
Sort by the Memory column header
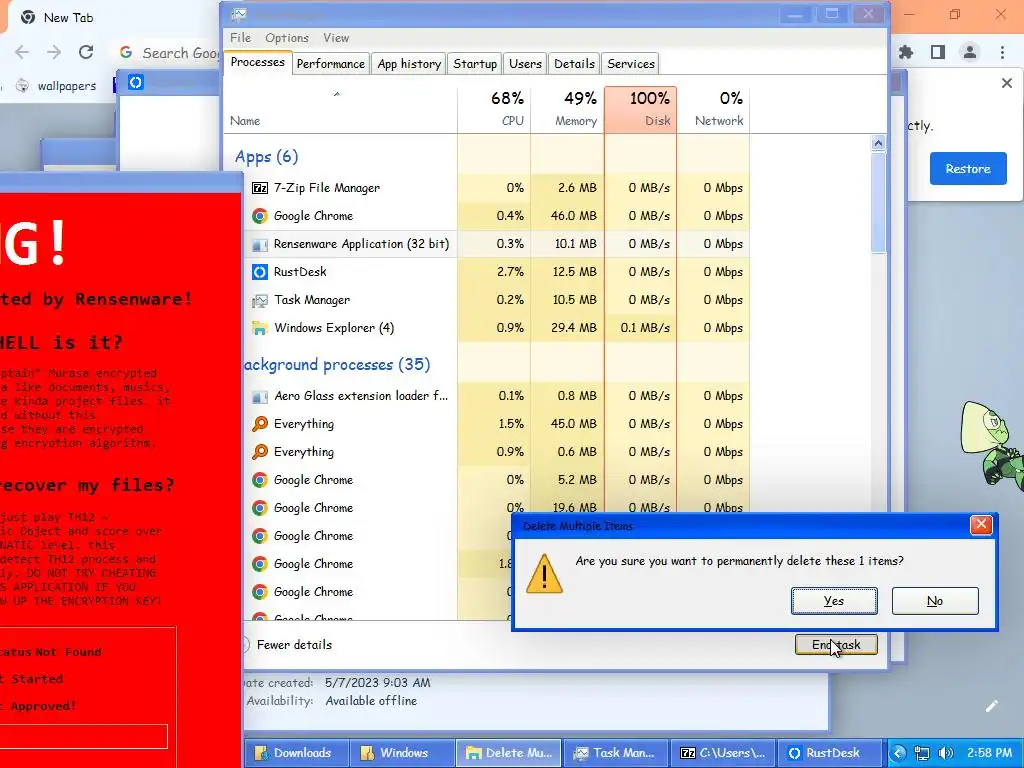coord(567,110)
